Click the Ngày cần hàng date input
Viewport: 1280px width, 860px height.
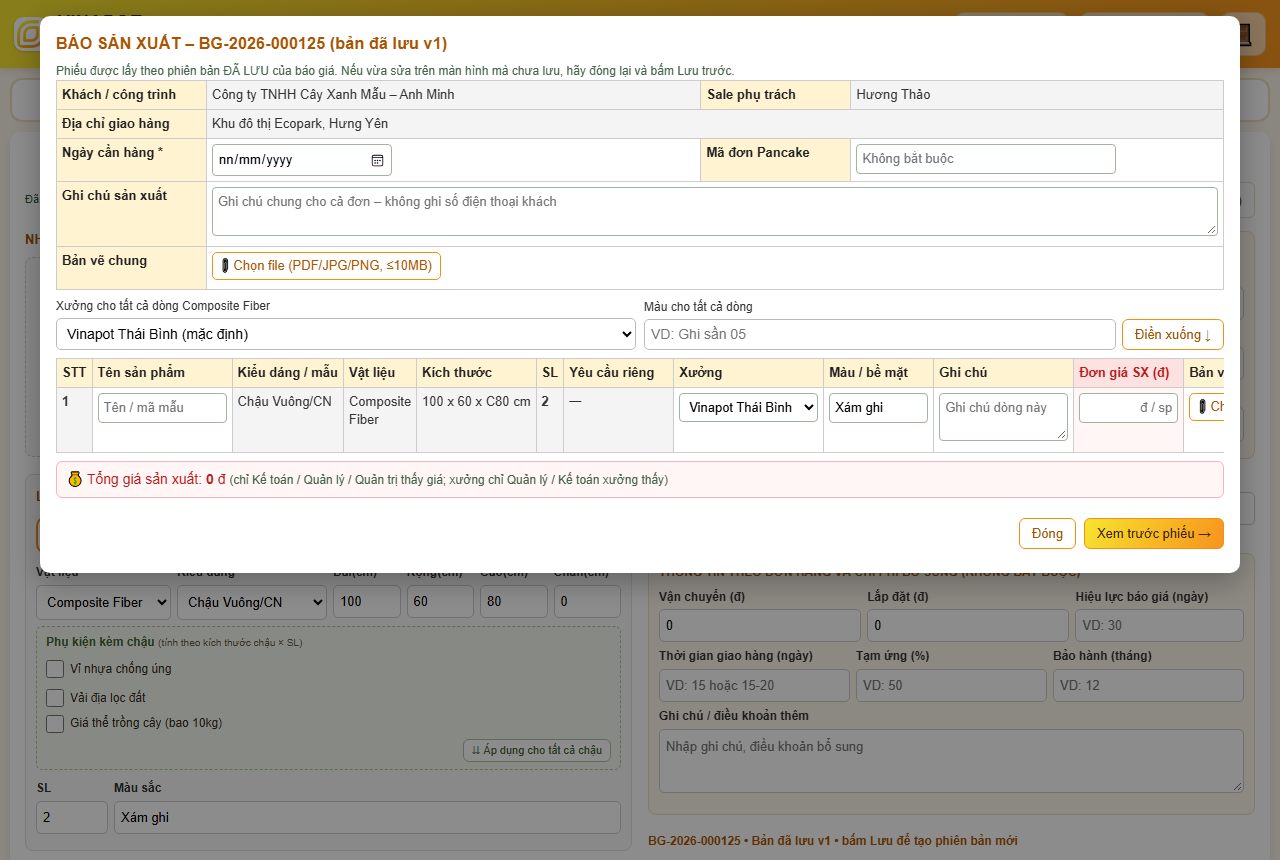pyautogui.click(x=302, y=160)
